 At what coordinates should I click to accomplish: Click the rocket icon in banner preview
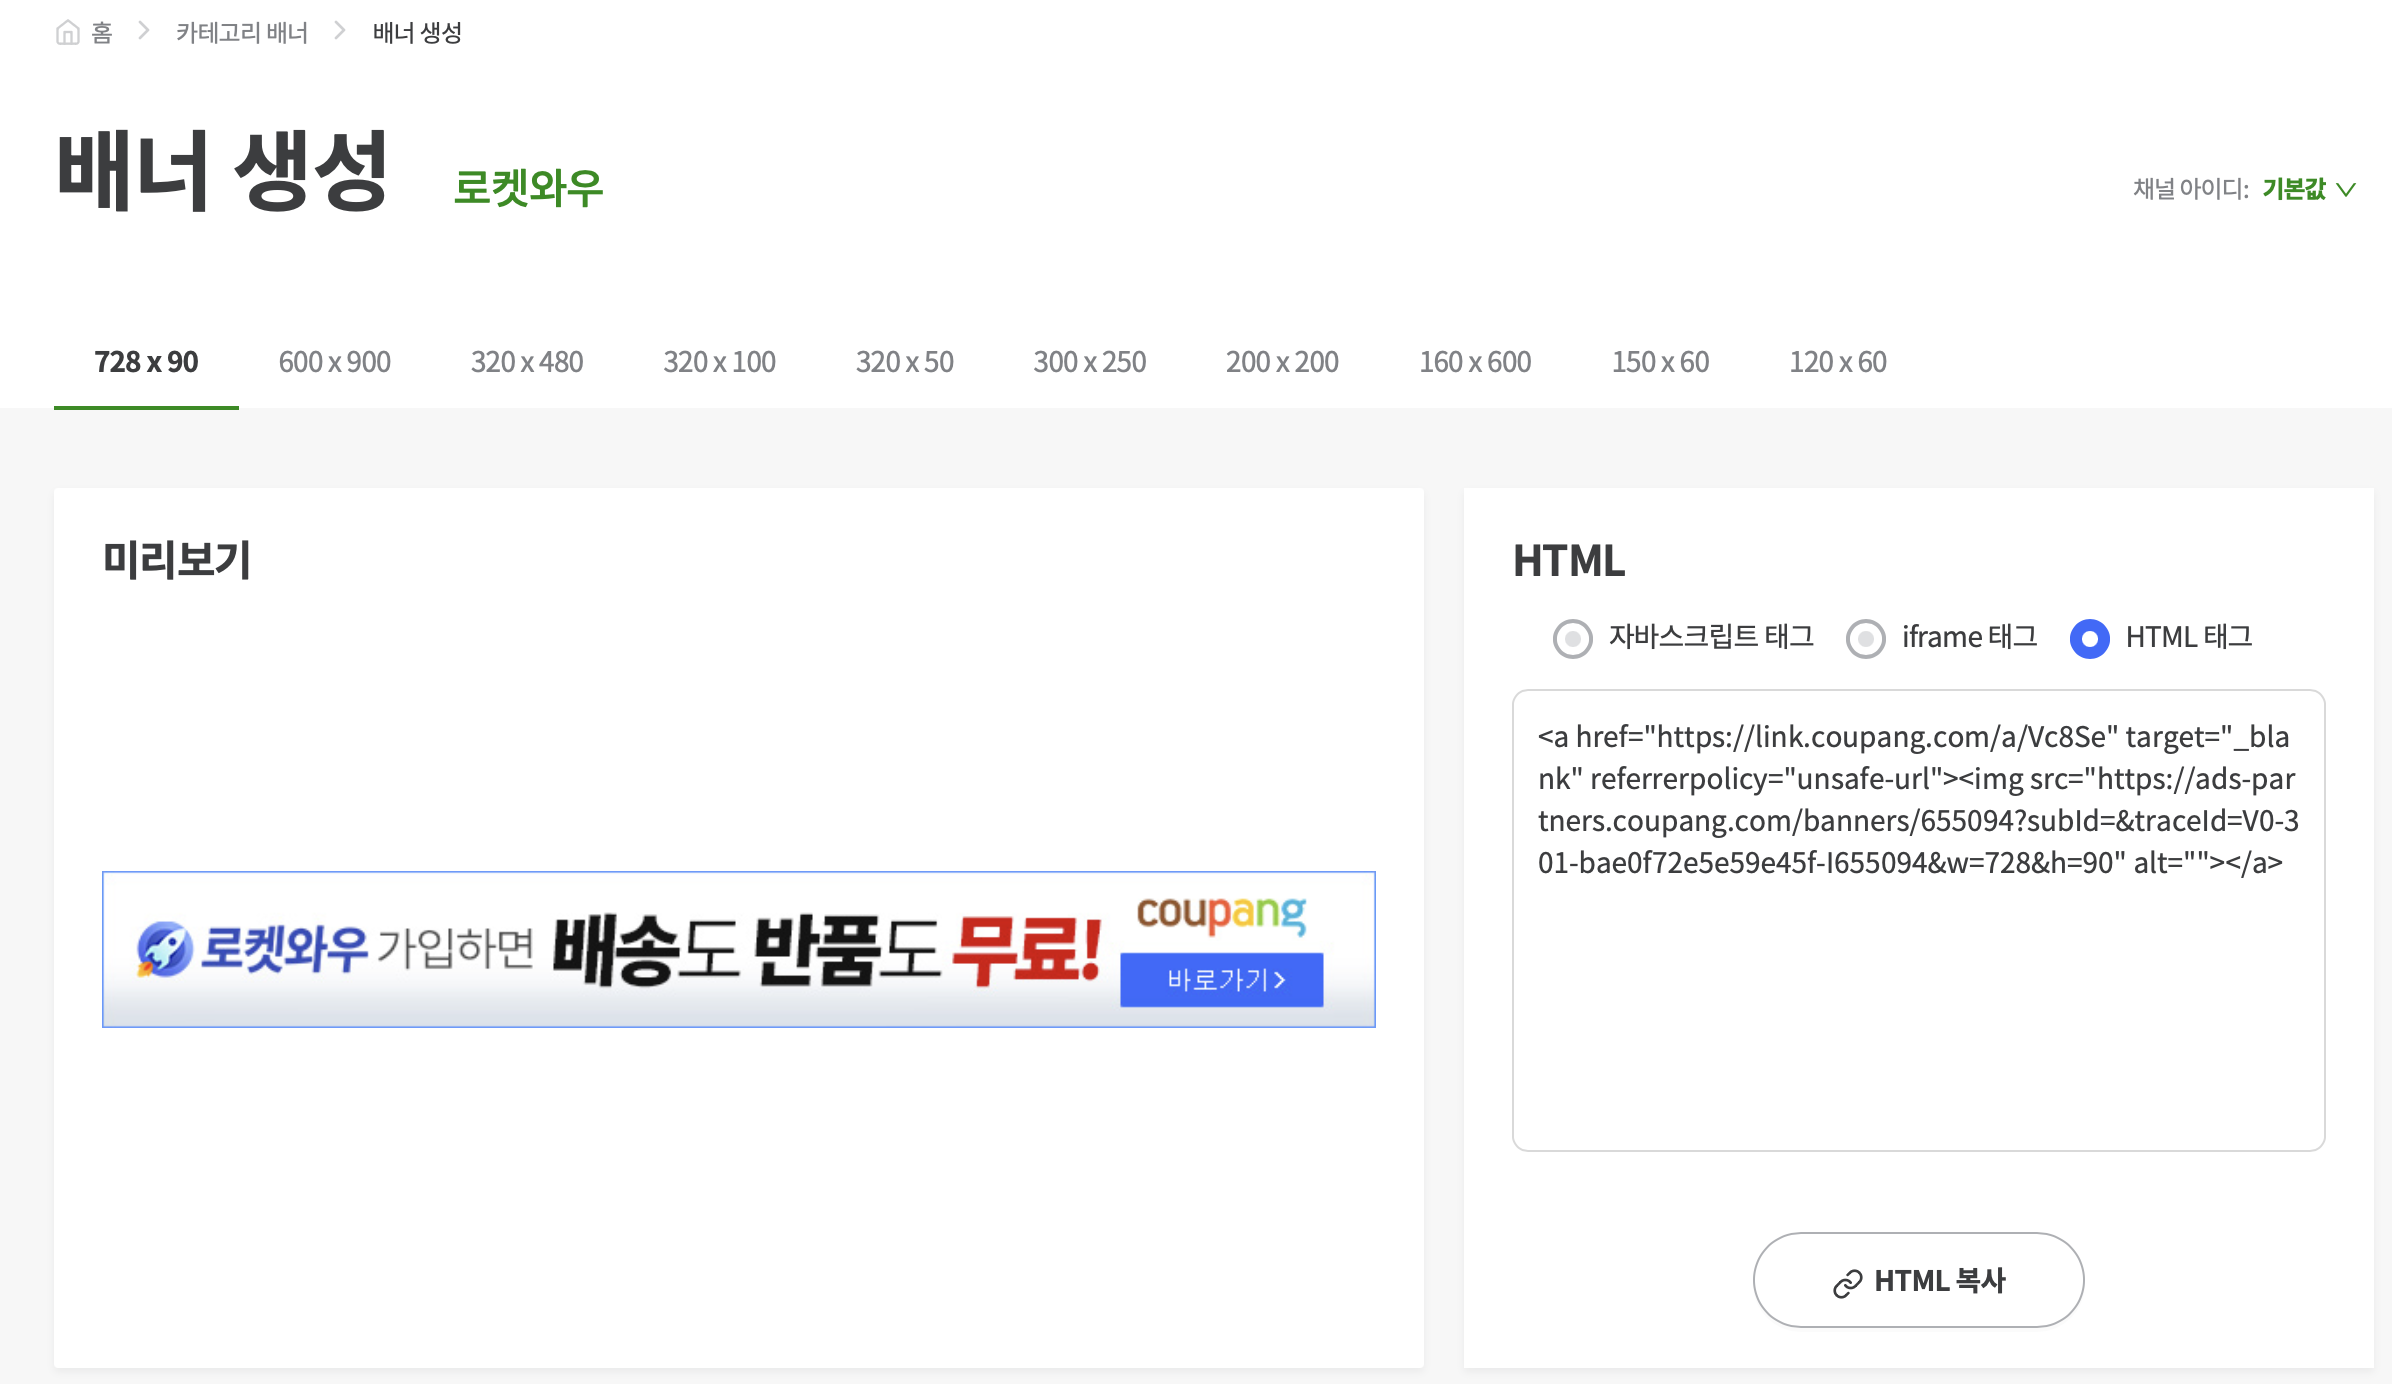click(164, 948)
